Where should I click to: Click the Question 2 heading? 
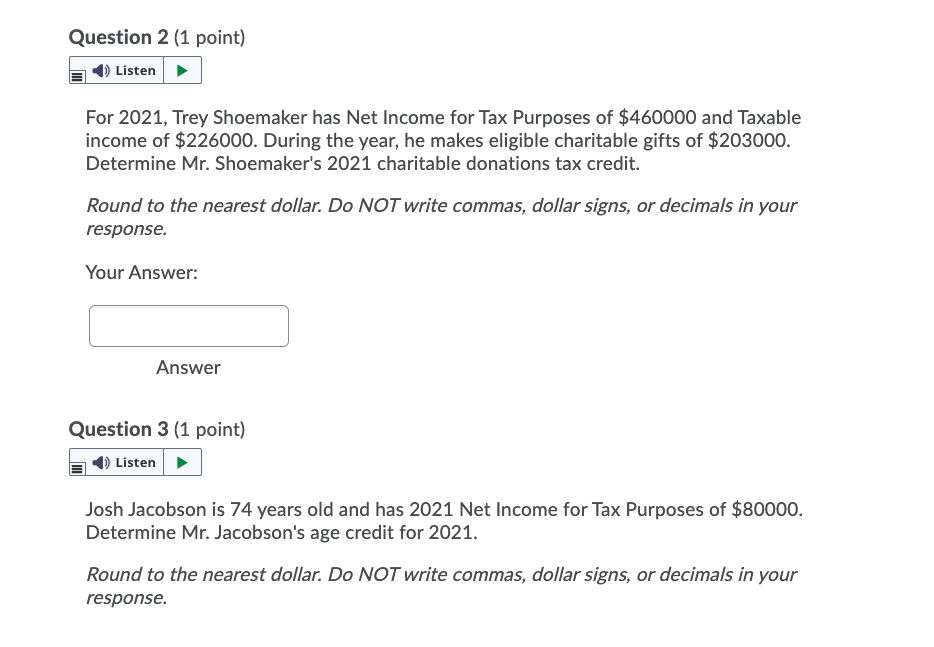(118, 37)
